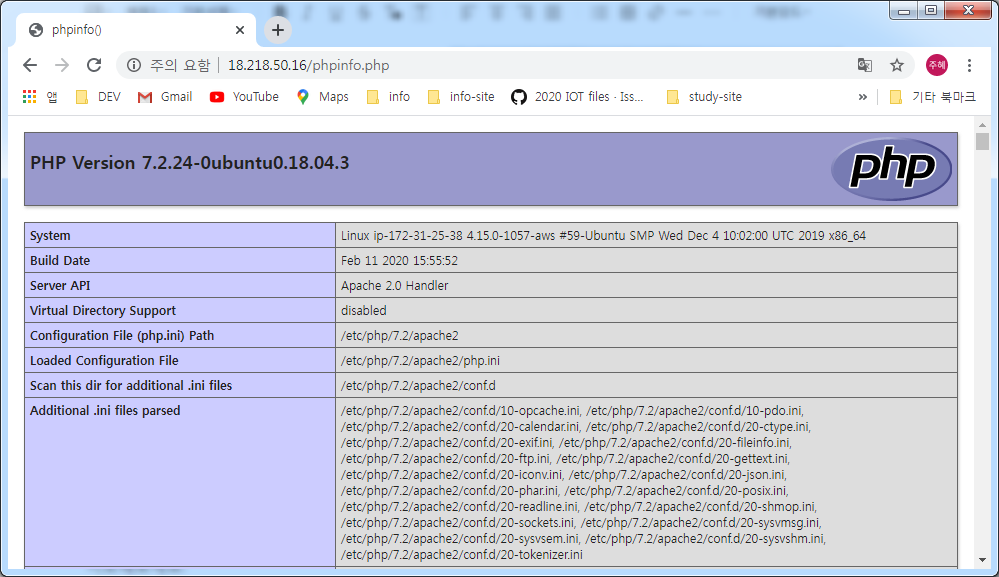Click the PHP Version 7.2.24-0ubuntu0.18.04.3 heading

coord(190,163)
